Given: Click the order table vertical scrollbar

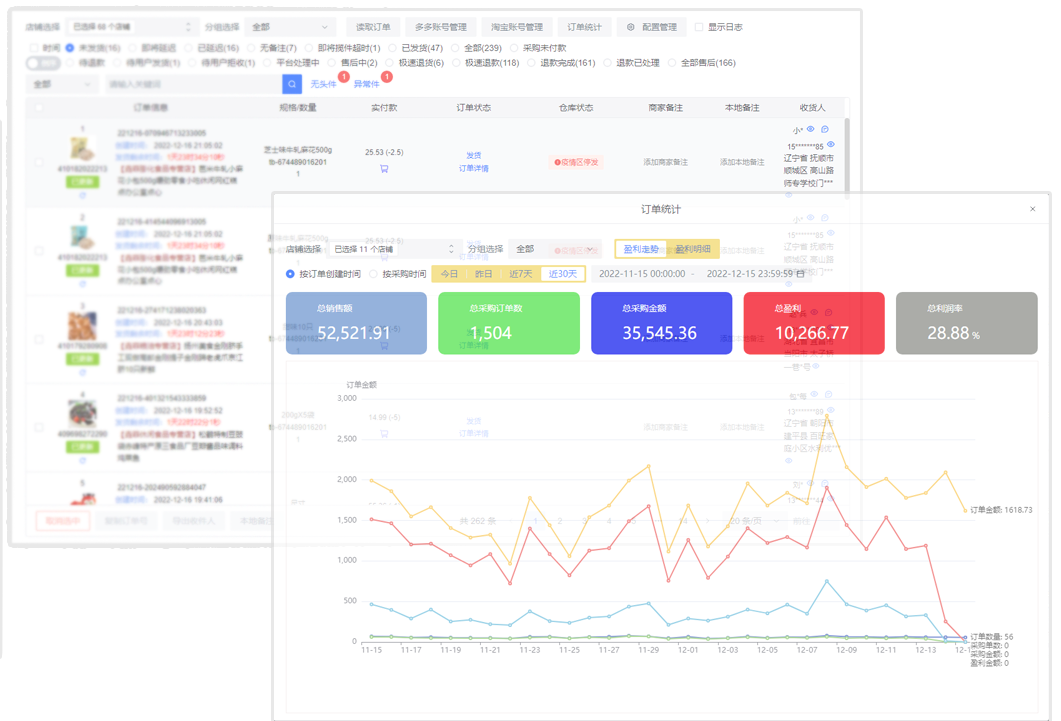Looking at the screenshot, I should click(846, 157).
